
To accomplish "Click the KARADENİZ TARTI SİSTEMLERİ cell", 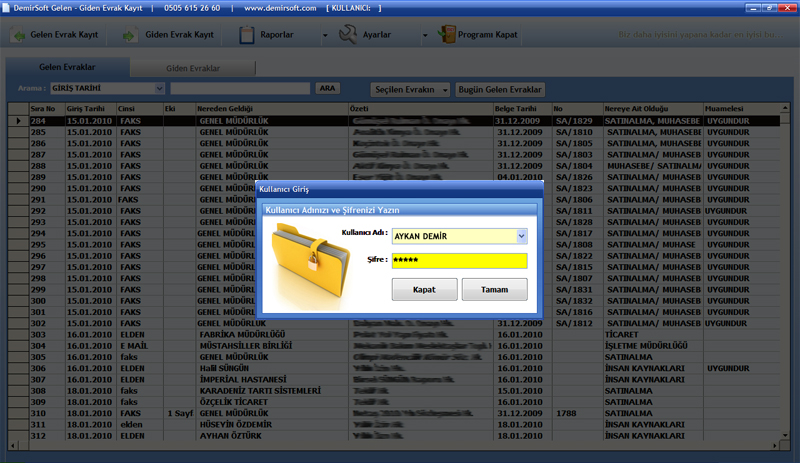I will 272,391.
